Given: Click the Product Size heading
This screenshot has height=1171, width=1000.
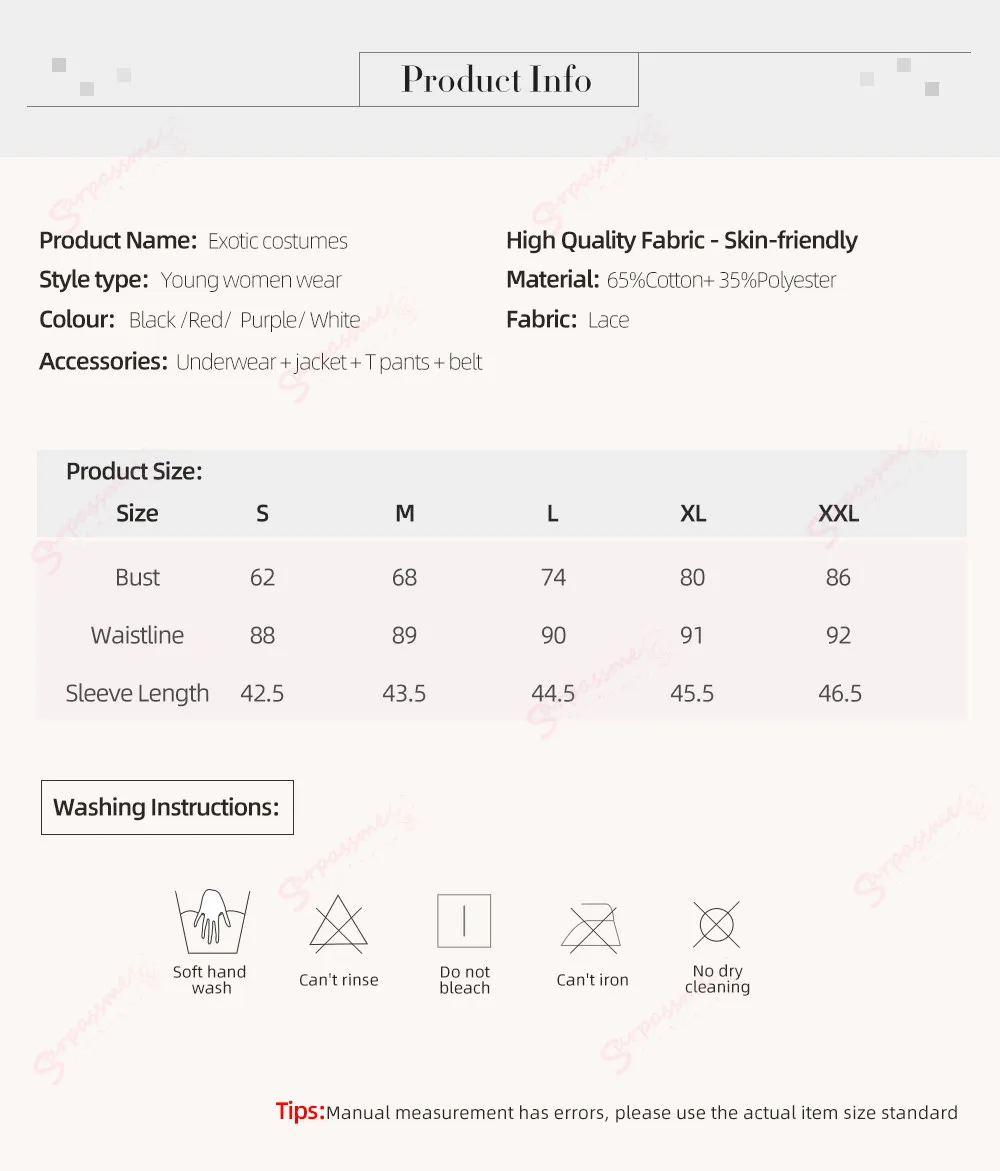Looking at the screenshot, I should pos(134,472).
